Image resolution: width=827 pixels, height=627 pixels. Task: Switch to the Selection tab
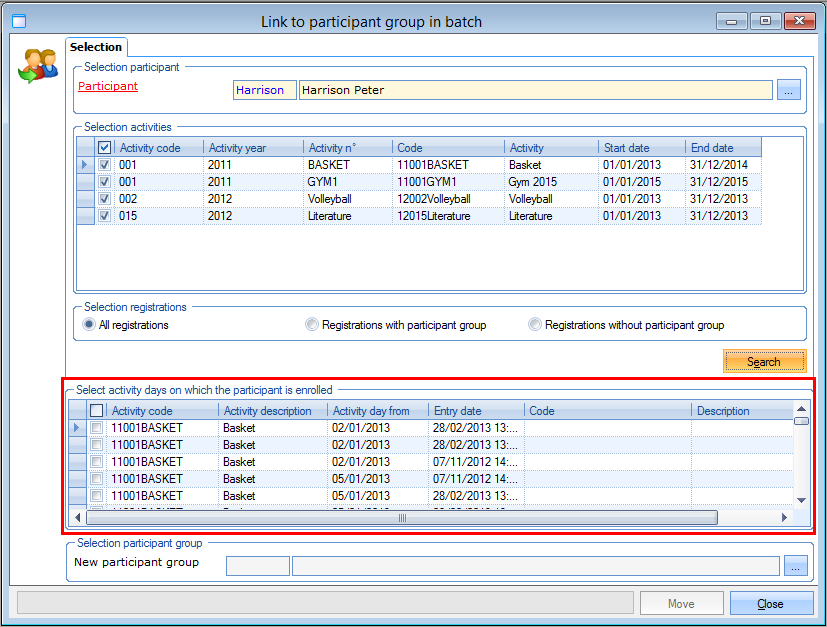96,47
